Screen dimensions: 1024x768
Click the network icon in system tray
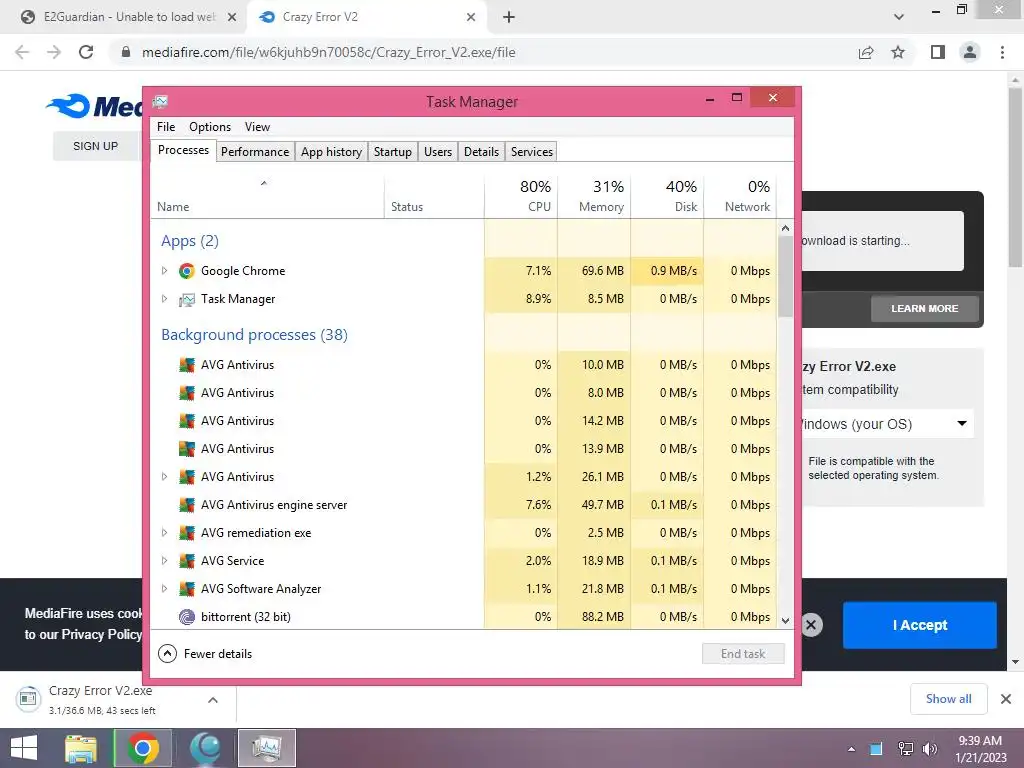tap(905, 749)
